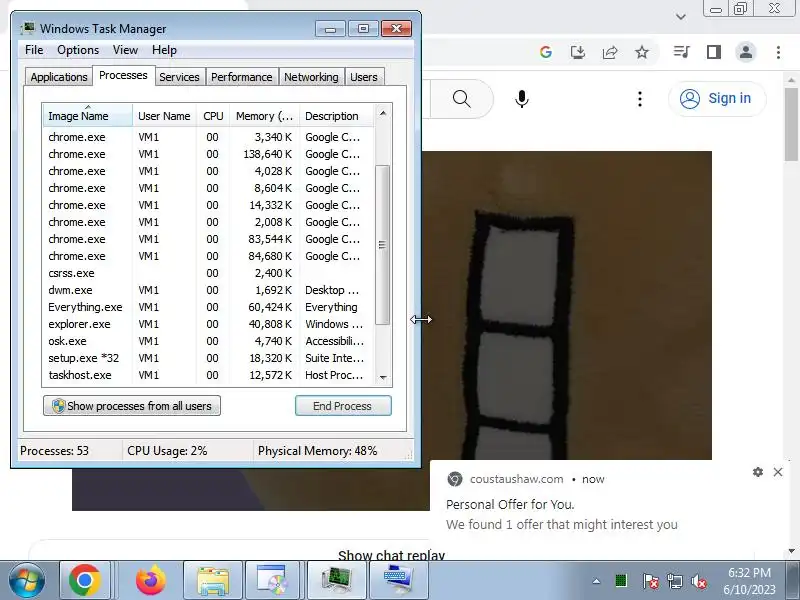The height and width of the screenshot is (600, 800).
Task: Click the End Process button
Action: [343, 406]
